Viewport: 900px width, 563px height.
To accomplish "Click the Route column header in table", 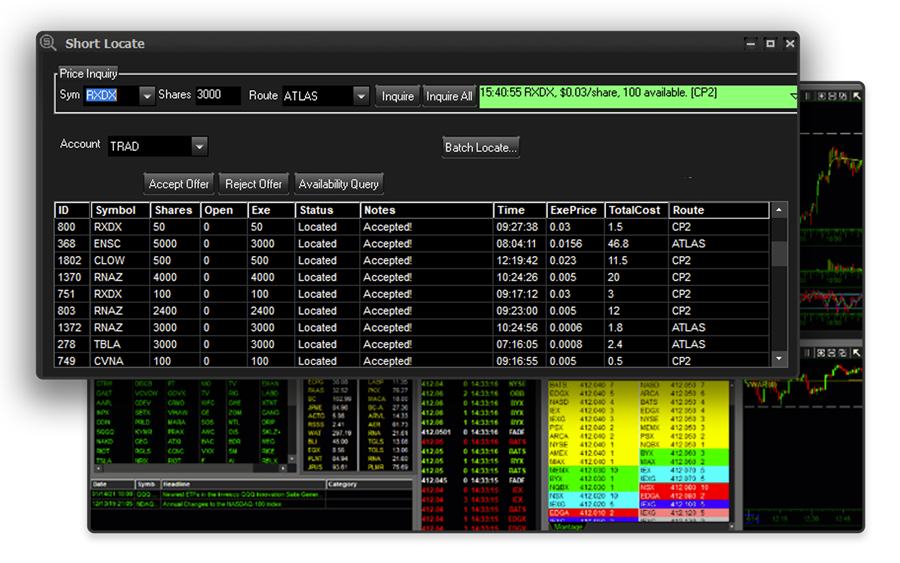I will pos(719,210).
